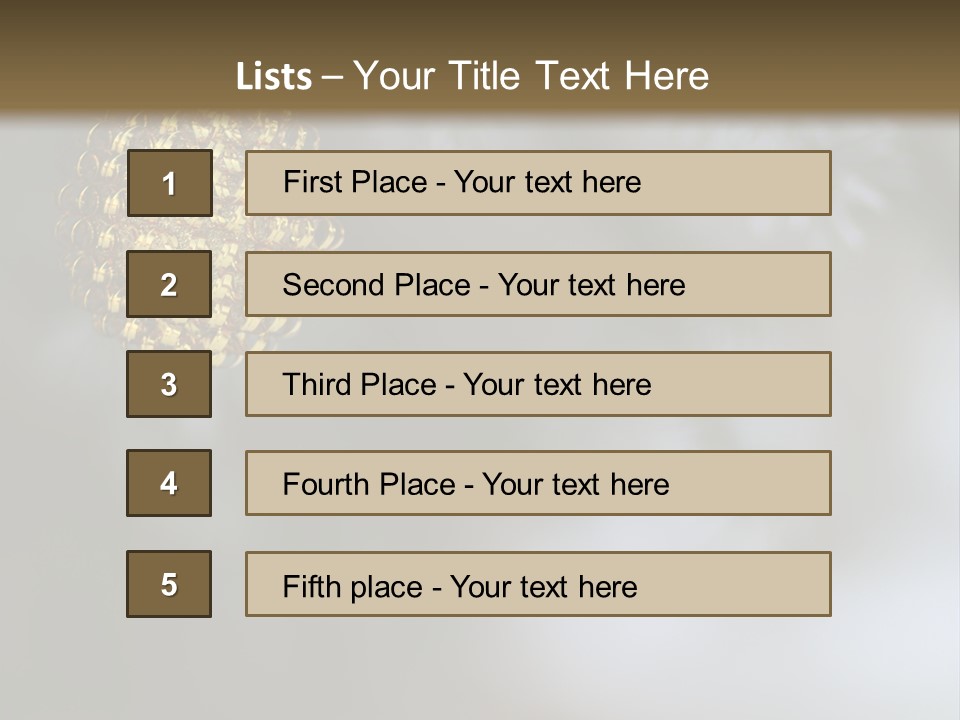Click the number 5 box
The height and width of the screenshot is (720, 960).
[x=169, y=584]
